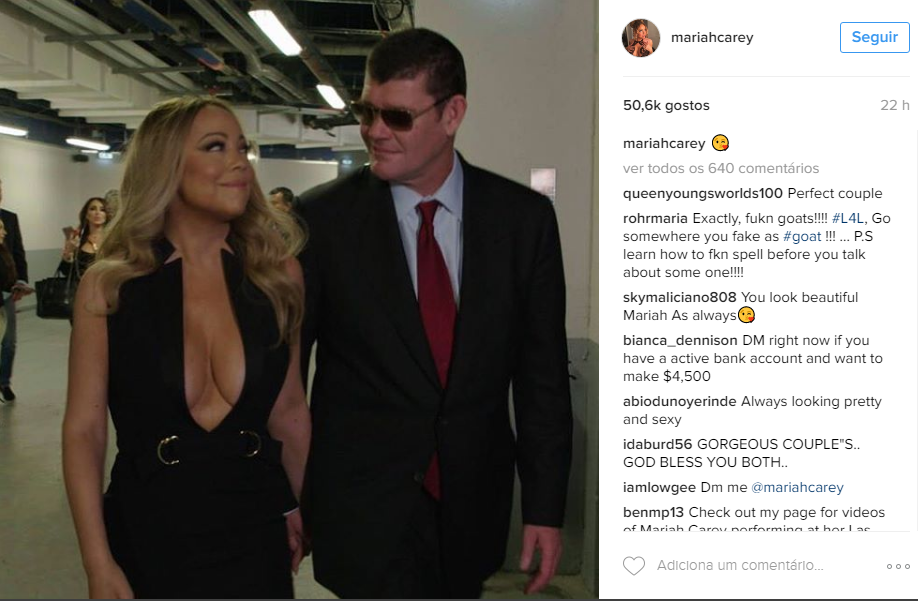Open the 22 h post timestamp
The height and width of the screenshot is (601, 918).
click(895, 105)
